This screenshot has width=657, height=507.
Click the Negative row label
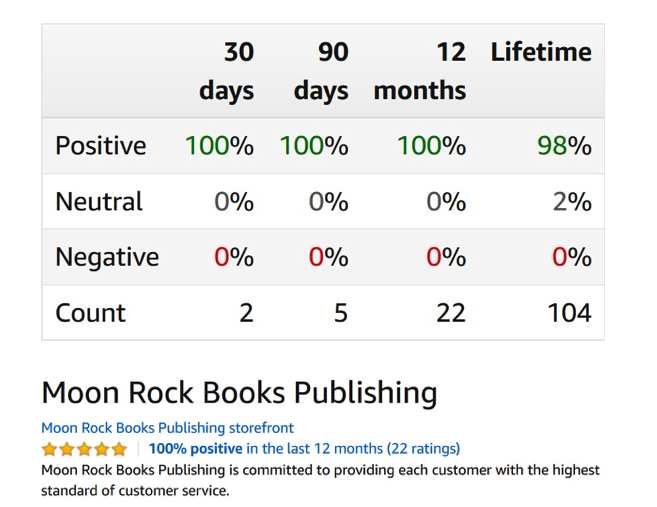tap(107, 258)
